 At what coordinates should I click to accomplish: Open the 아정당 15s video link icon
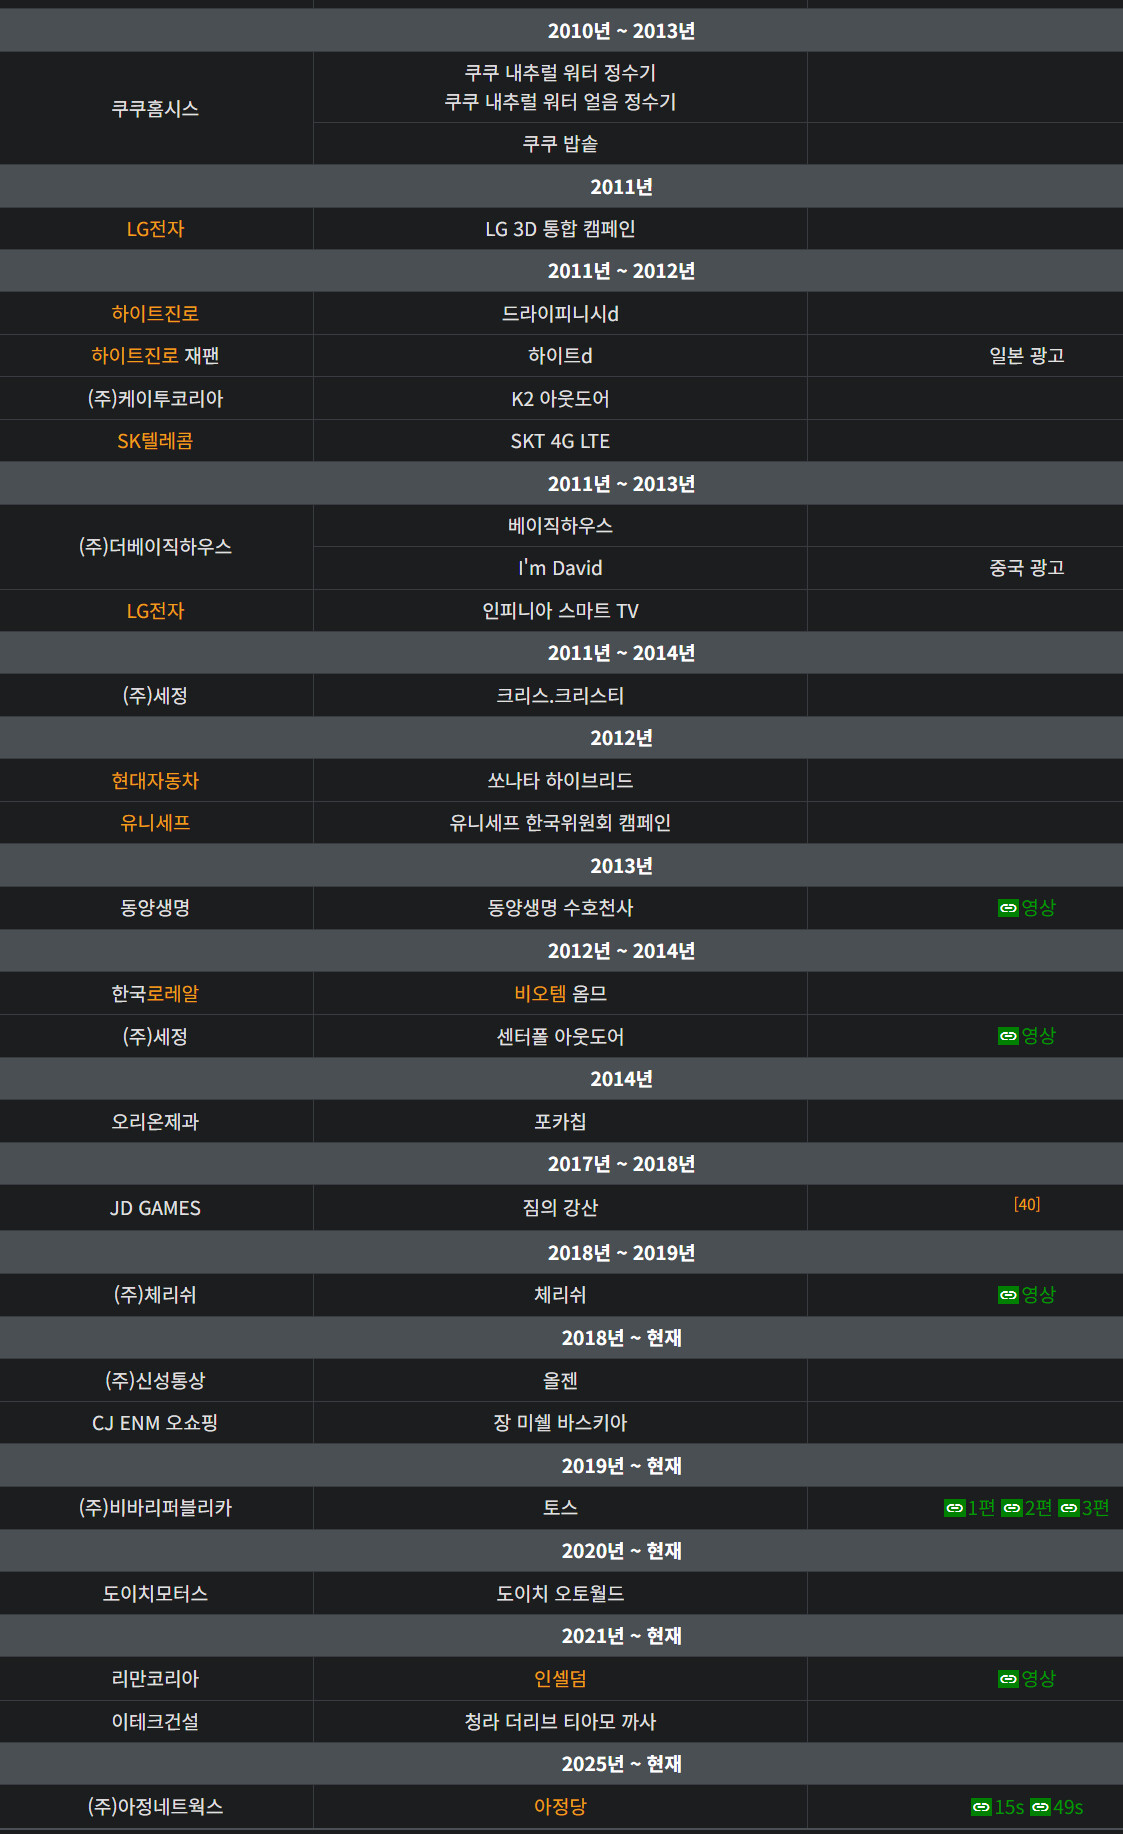pos(981,1807)
